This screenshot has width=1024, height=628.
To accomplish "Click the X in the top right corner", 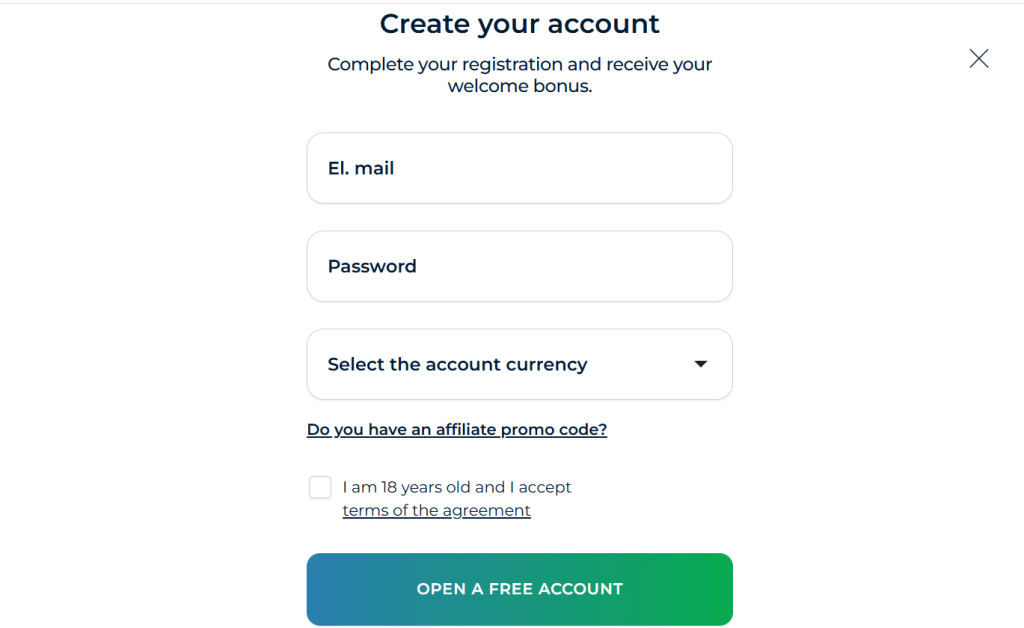I will coord(978,58).
